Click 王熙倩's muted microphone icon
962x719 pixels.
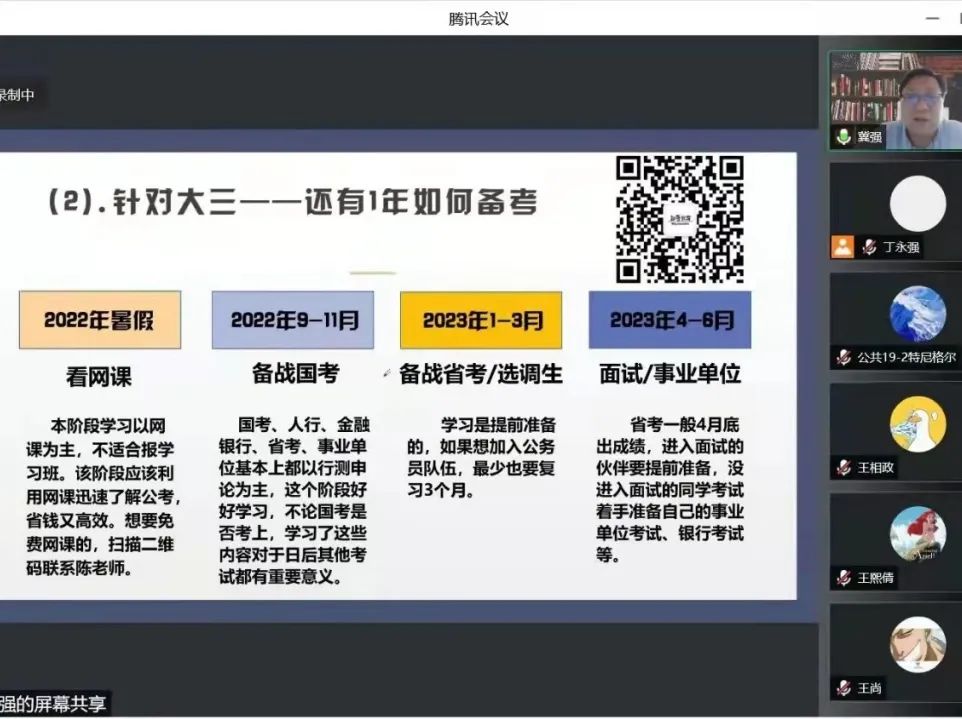843,578
